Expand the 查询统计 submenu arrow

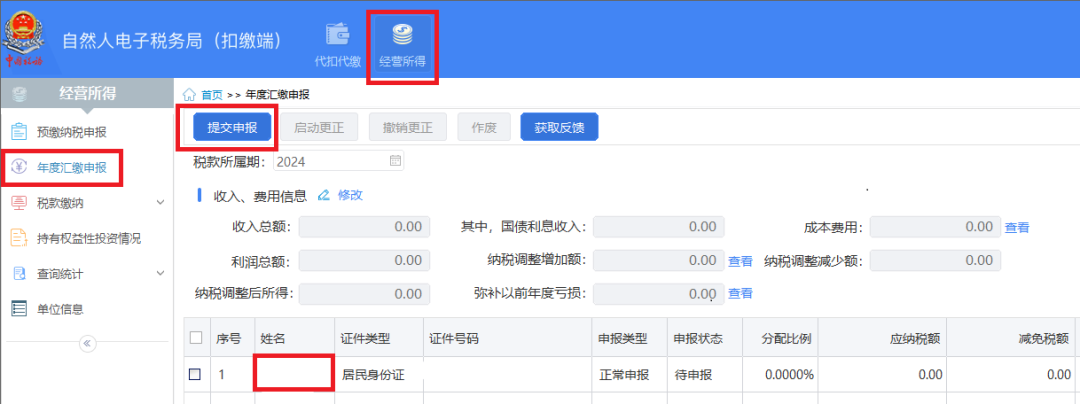tap(160, 274)
